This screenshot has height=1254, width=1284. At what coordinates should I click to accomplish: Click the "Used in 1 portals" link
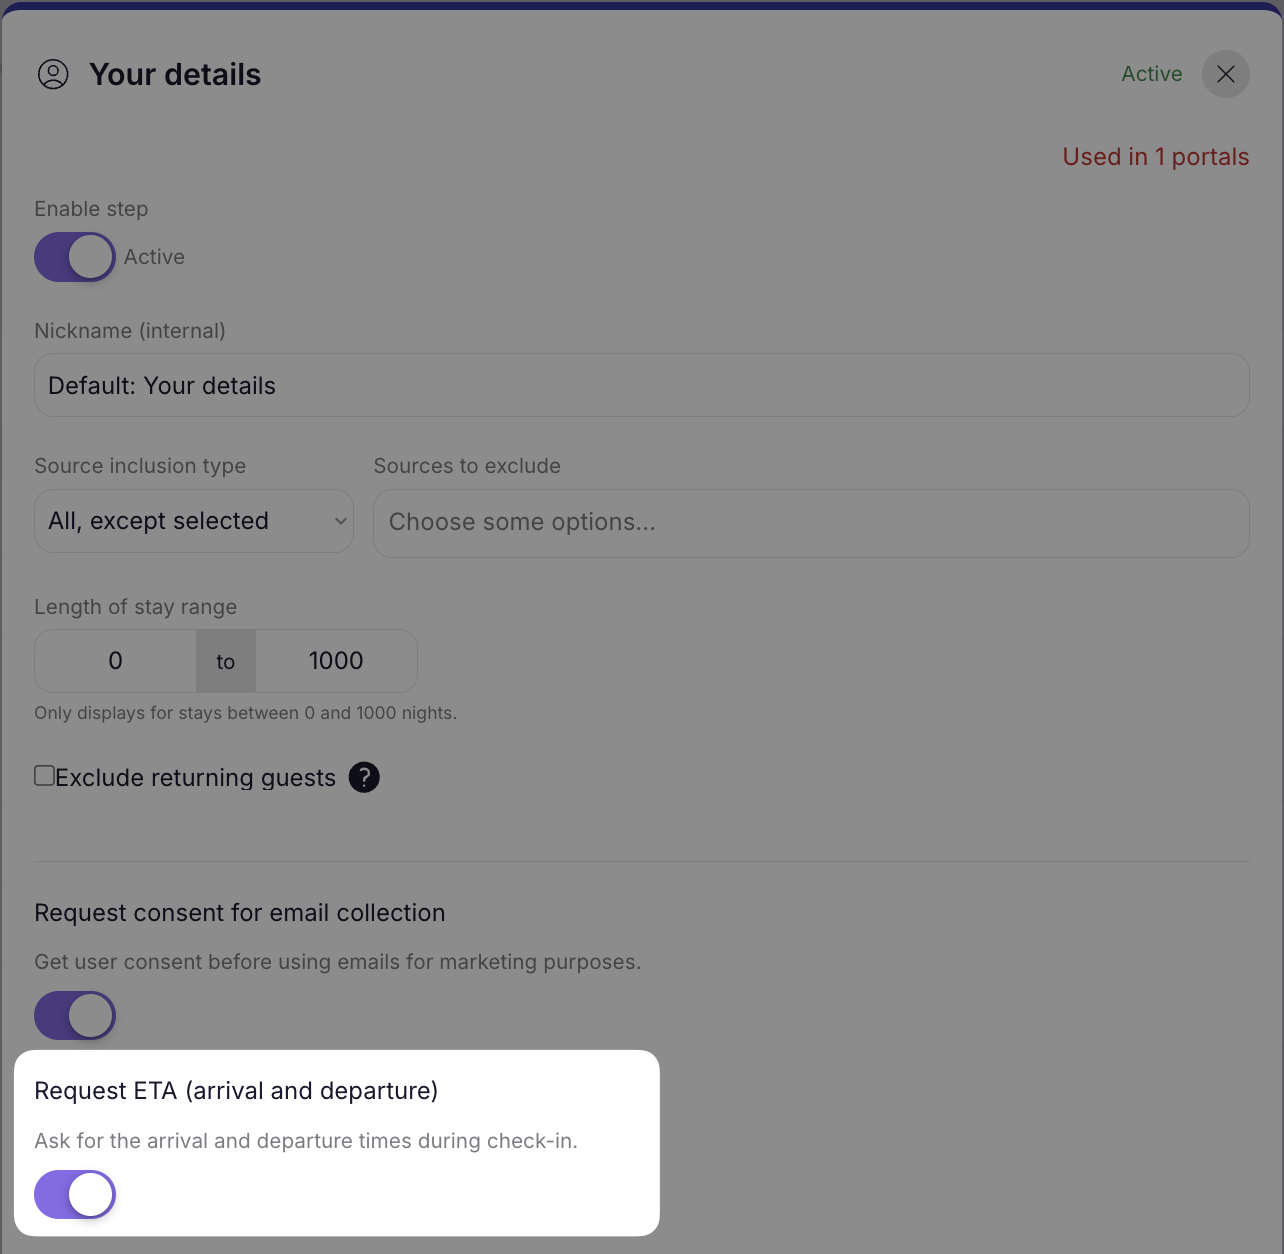click(x=1156, y=156)
